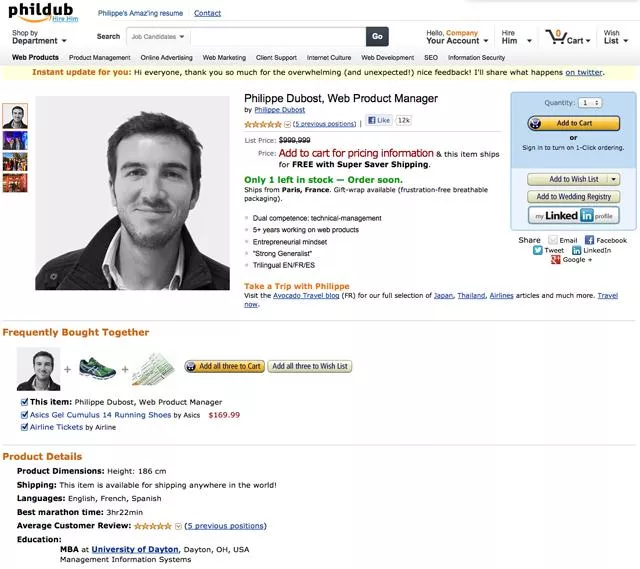
Task: Uncheck the Airline Tickets checkbox
Action: point(24,427)
